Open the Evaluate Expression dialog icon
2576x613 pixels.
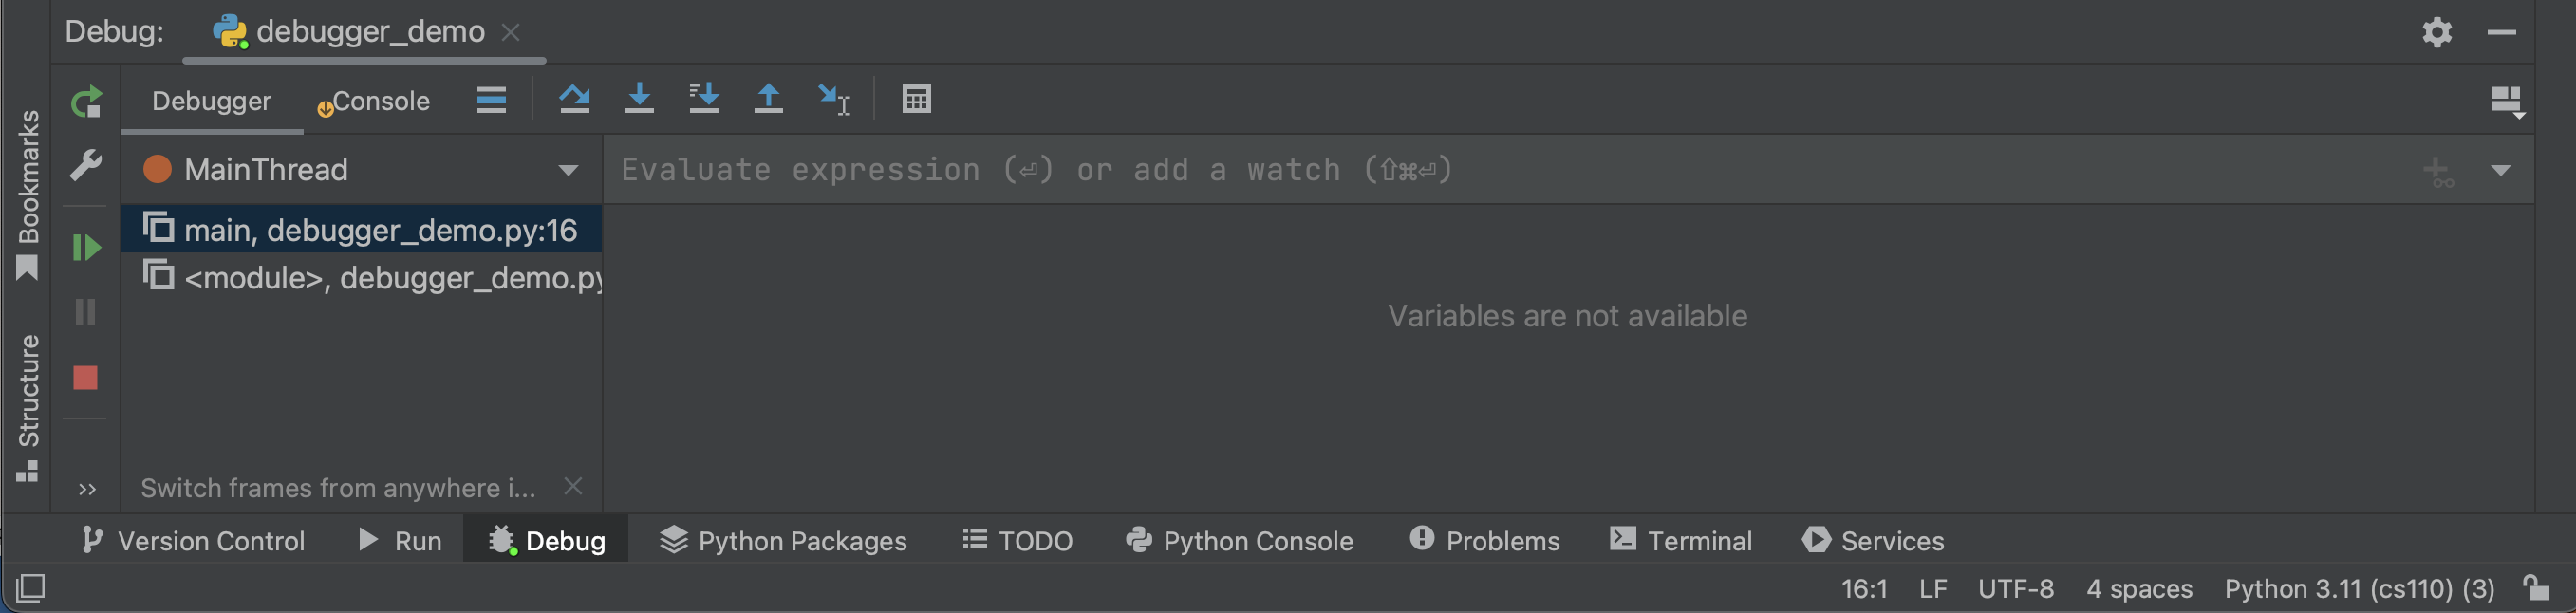(x=917, y=99)
